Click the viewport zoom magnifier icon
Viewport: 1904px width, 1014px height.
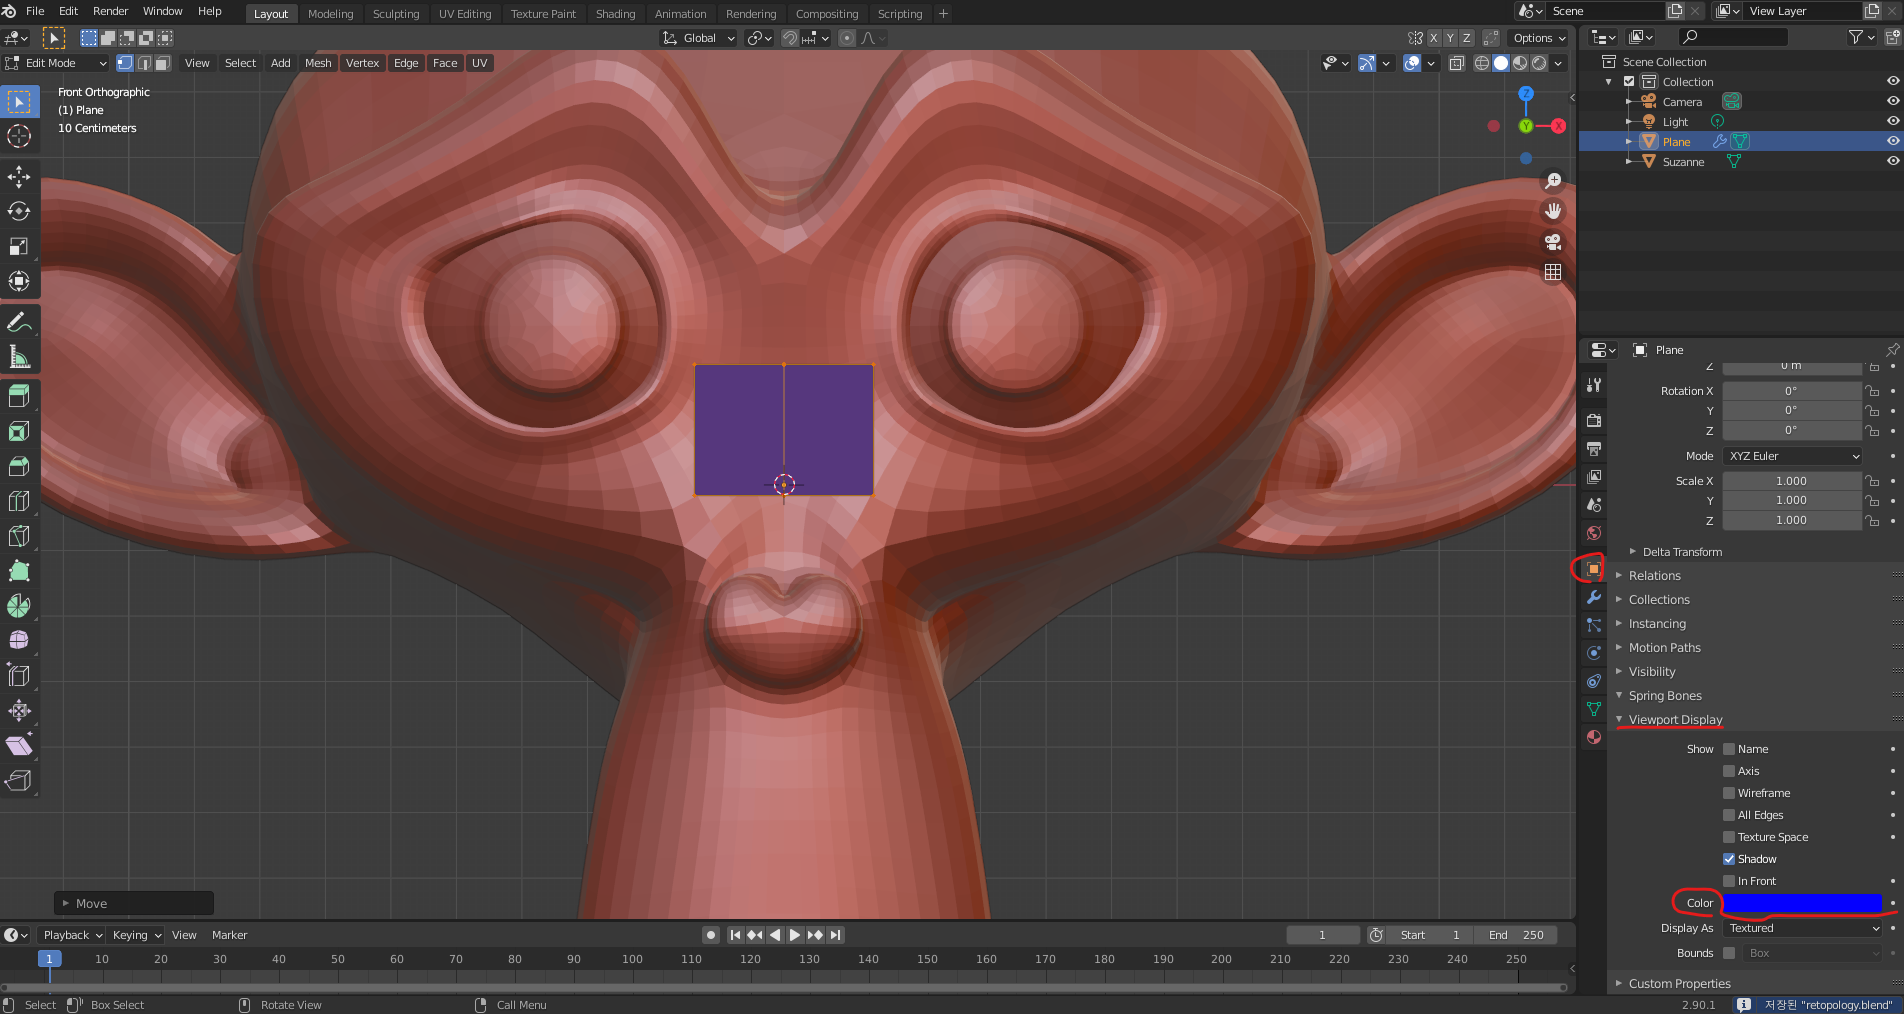pos(1553,181)
